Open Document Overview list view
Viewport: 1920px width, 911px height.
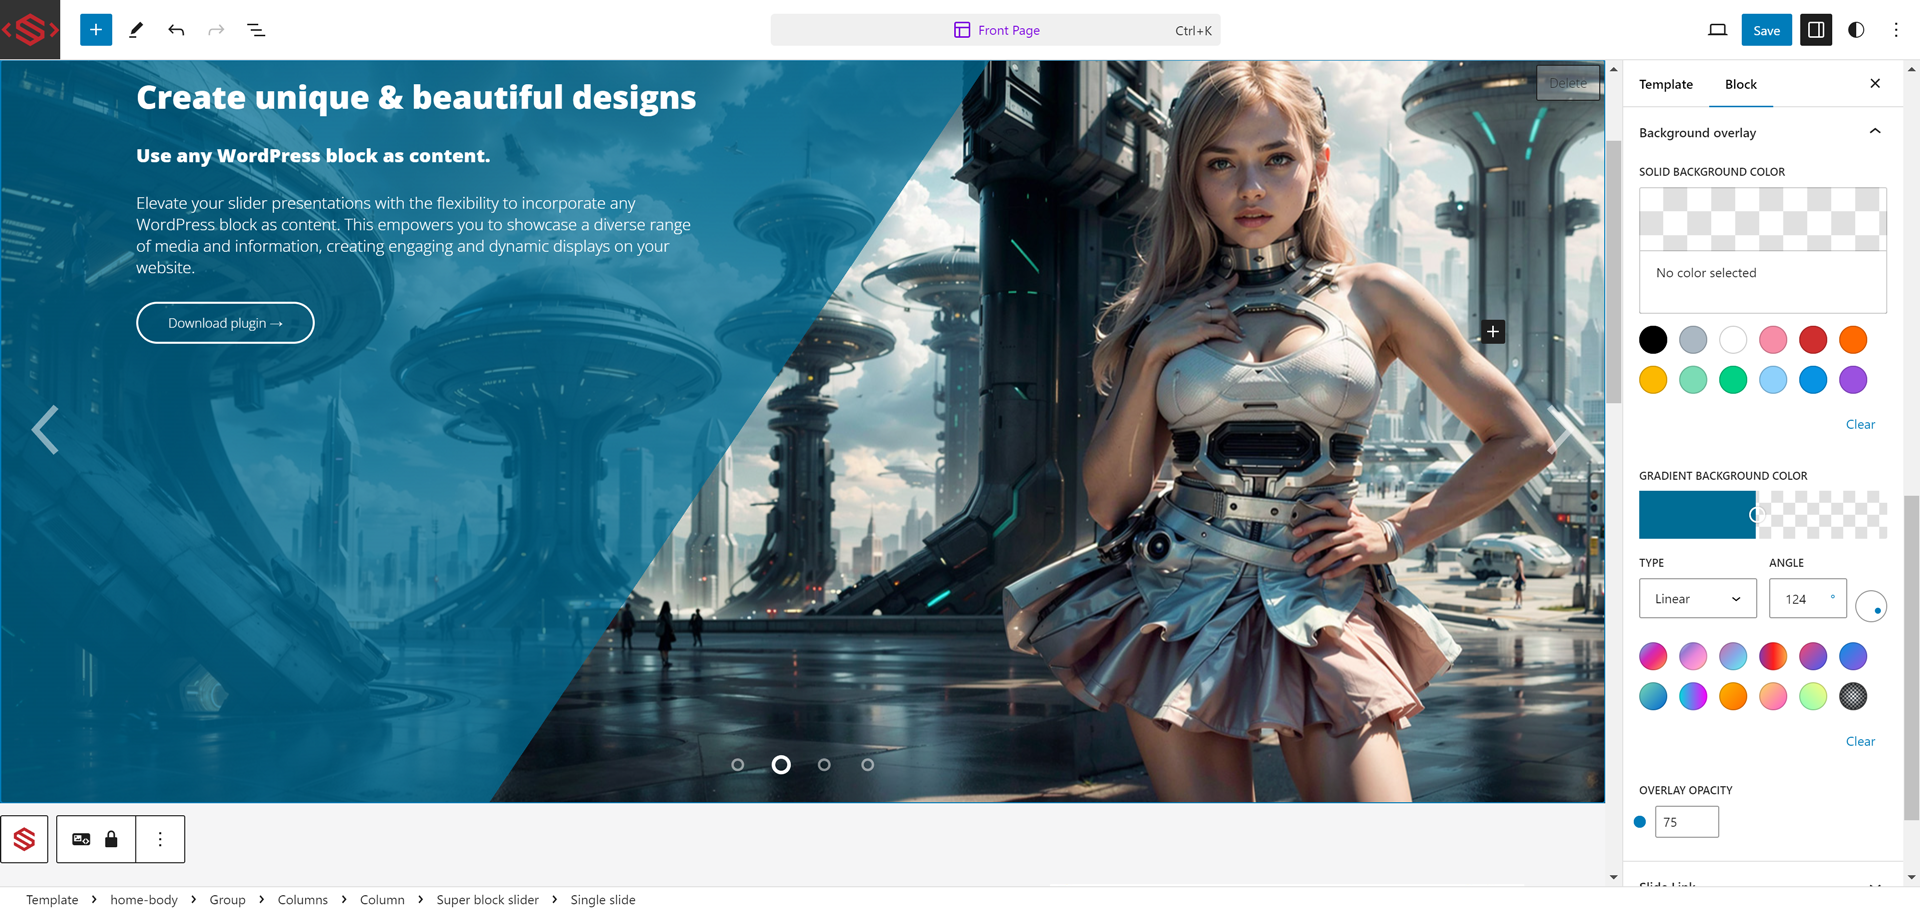tap(256, 30)
